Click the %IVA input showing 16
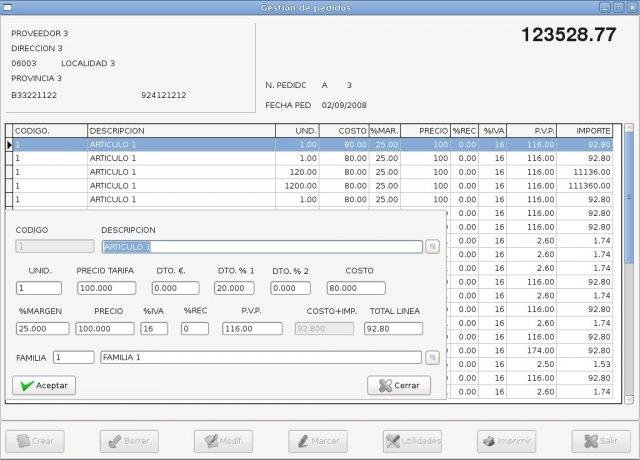 154,329
